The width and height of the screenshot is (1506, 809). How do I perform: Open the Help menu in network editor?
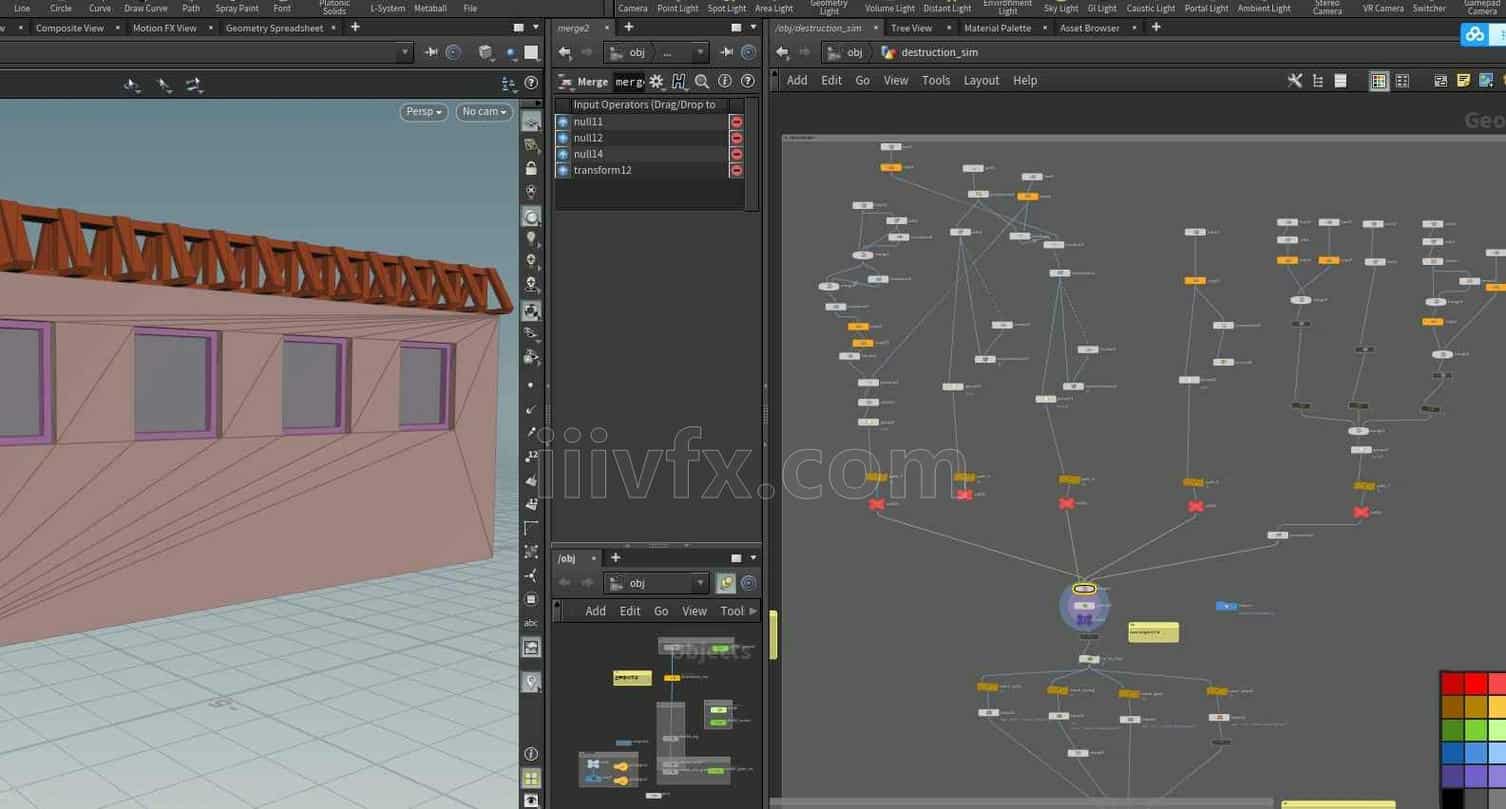[x=1025, y=80]
